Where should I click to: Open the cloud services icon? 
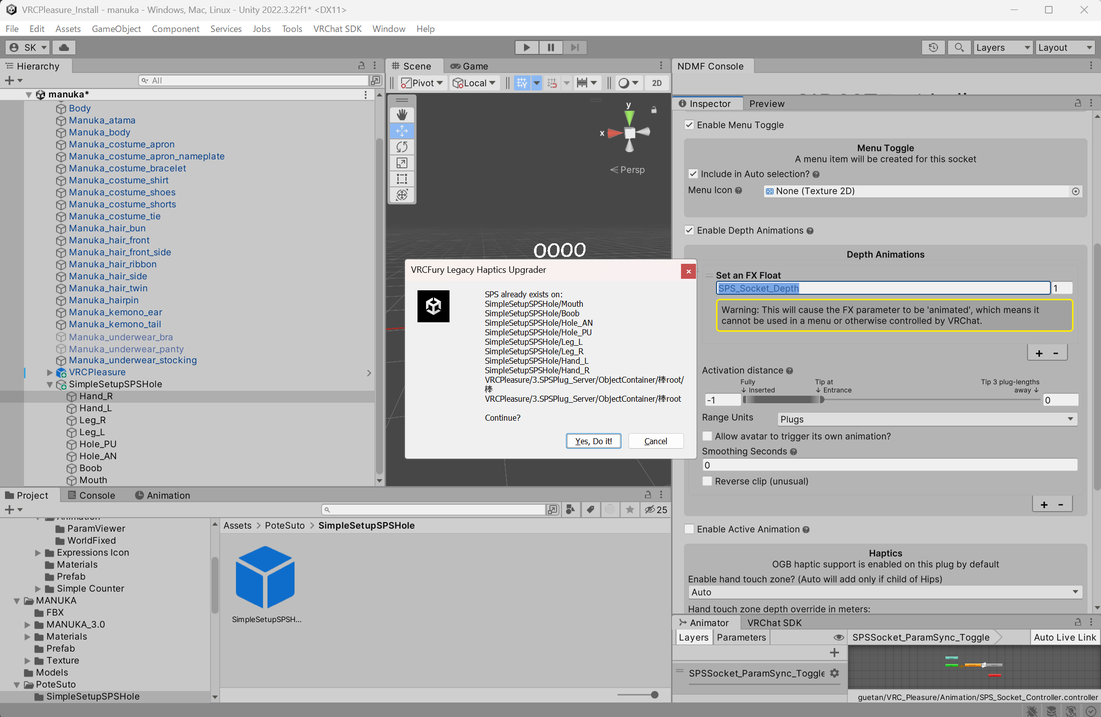[x=64, y=47]
